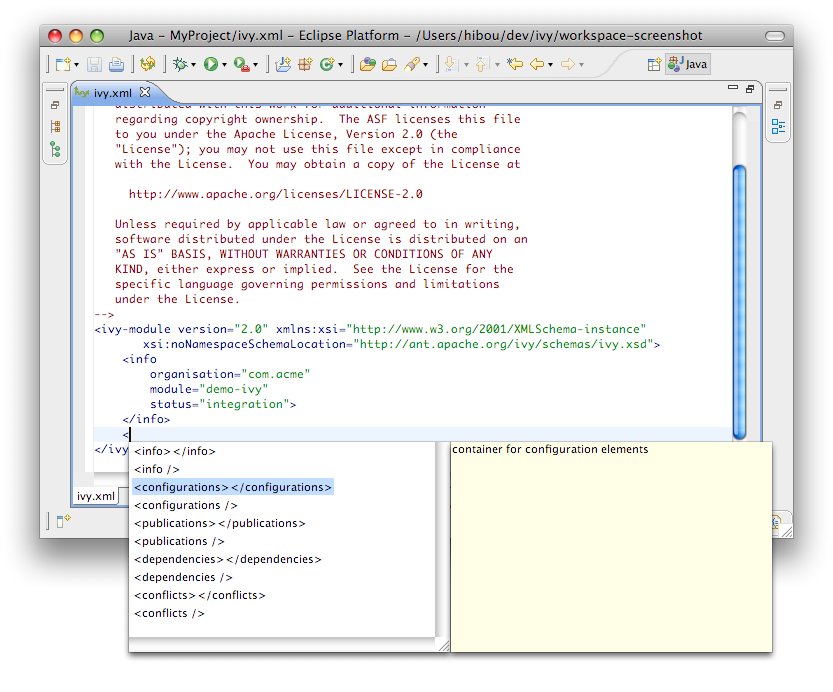Viewport: 833px width, 692px height.
Task: Choose <configurations></configurations> from the suggestions
Action: coord(231,487)
